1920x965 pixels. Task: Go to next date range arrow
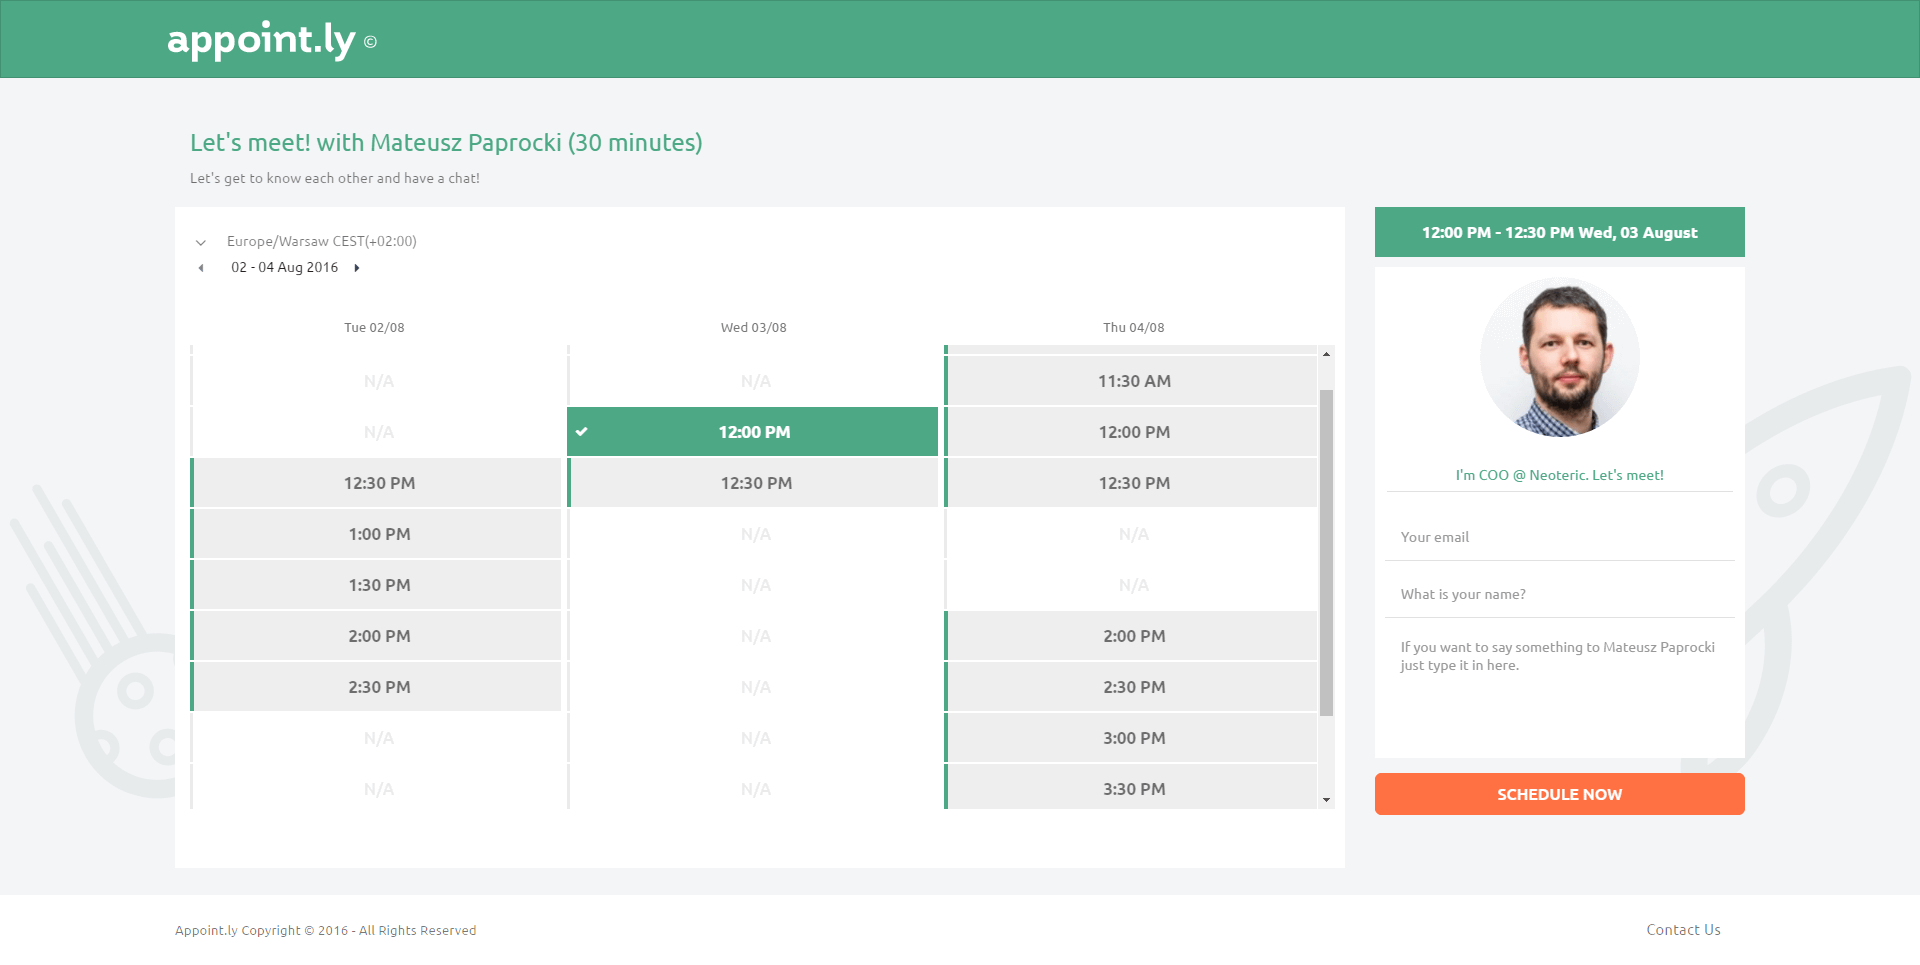pos(357,268)
